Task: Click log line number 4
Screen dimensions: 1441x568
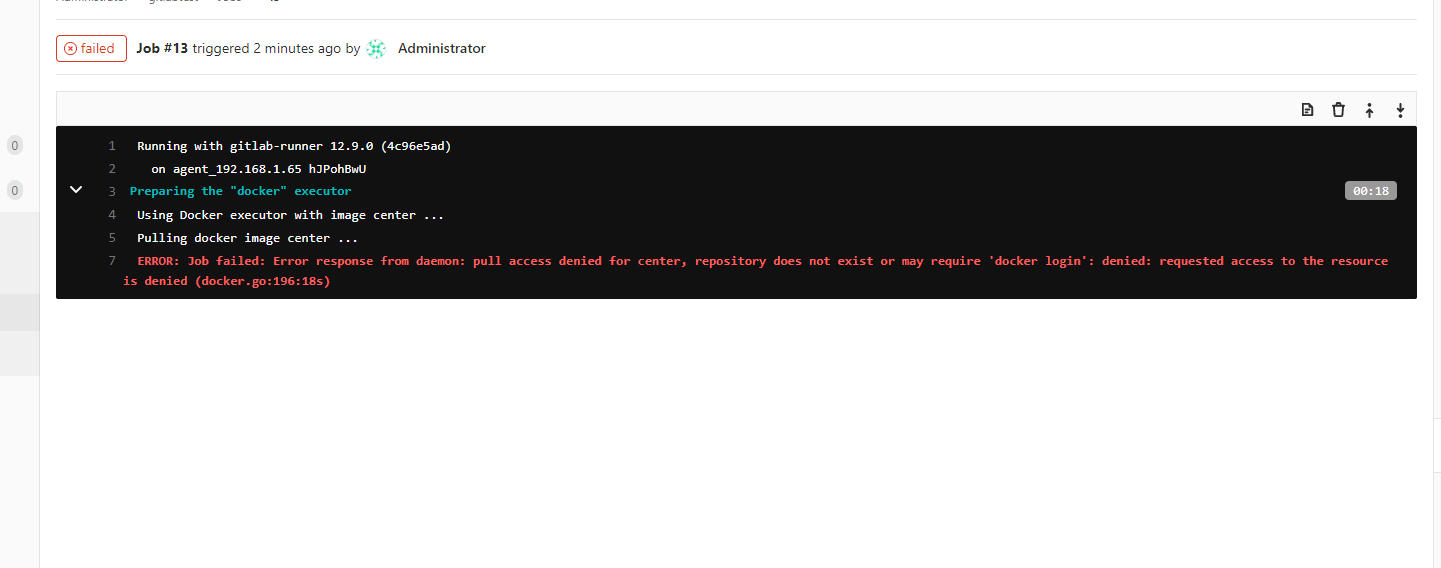Action: point(112,215)
